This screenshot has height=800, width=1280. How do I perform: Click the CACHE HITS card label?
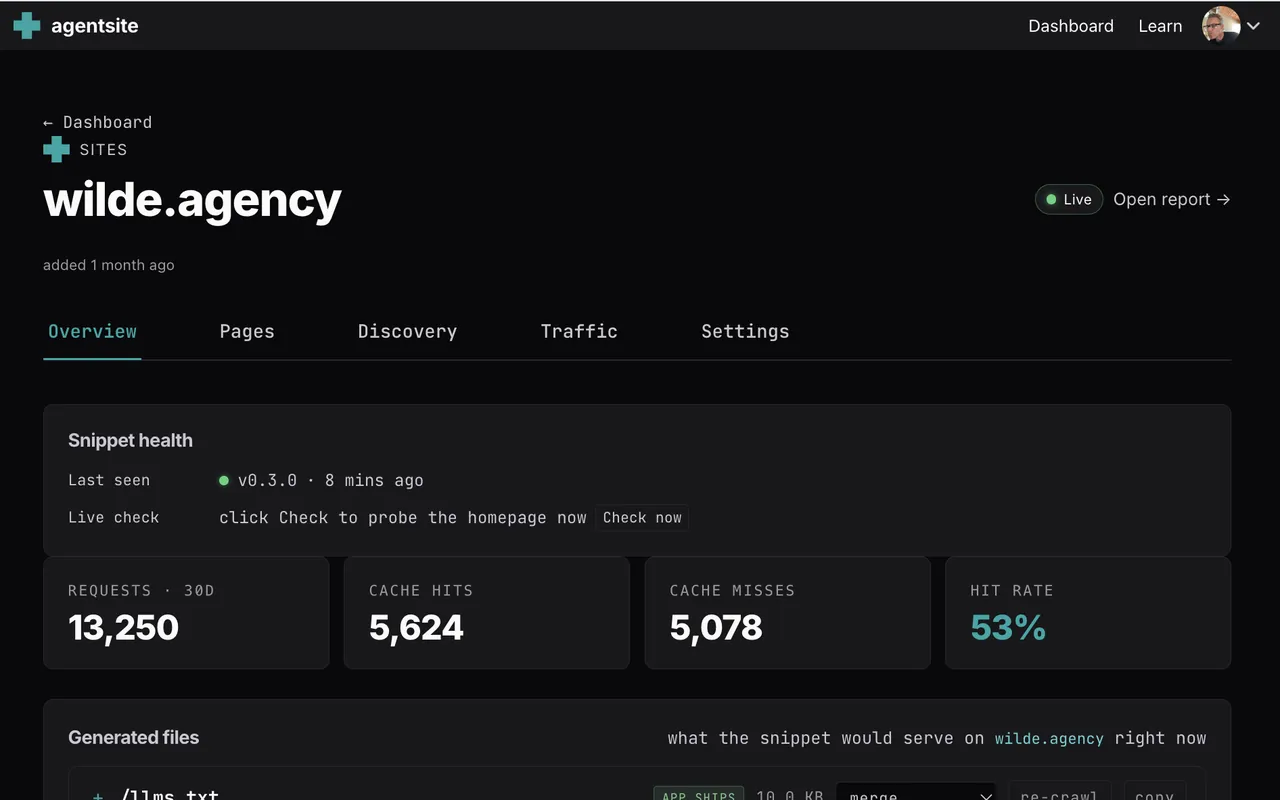[x=421, y=590]
